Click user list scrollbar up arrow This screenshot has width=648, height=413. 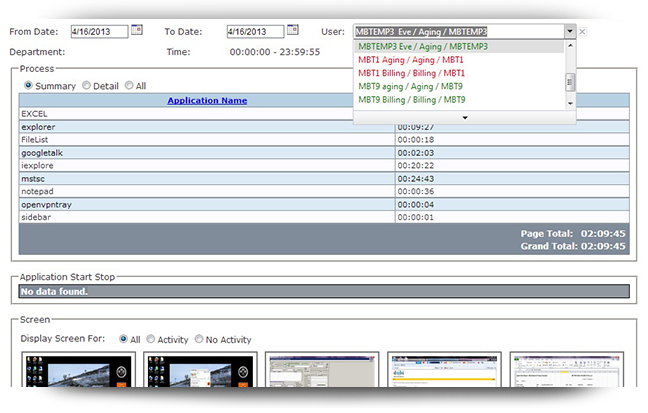(x=570, y=45)
